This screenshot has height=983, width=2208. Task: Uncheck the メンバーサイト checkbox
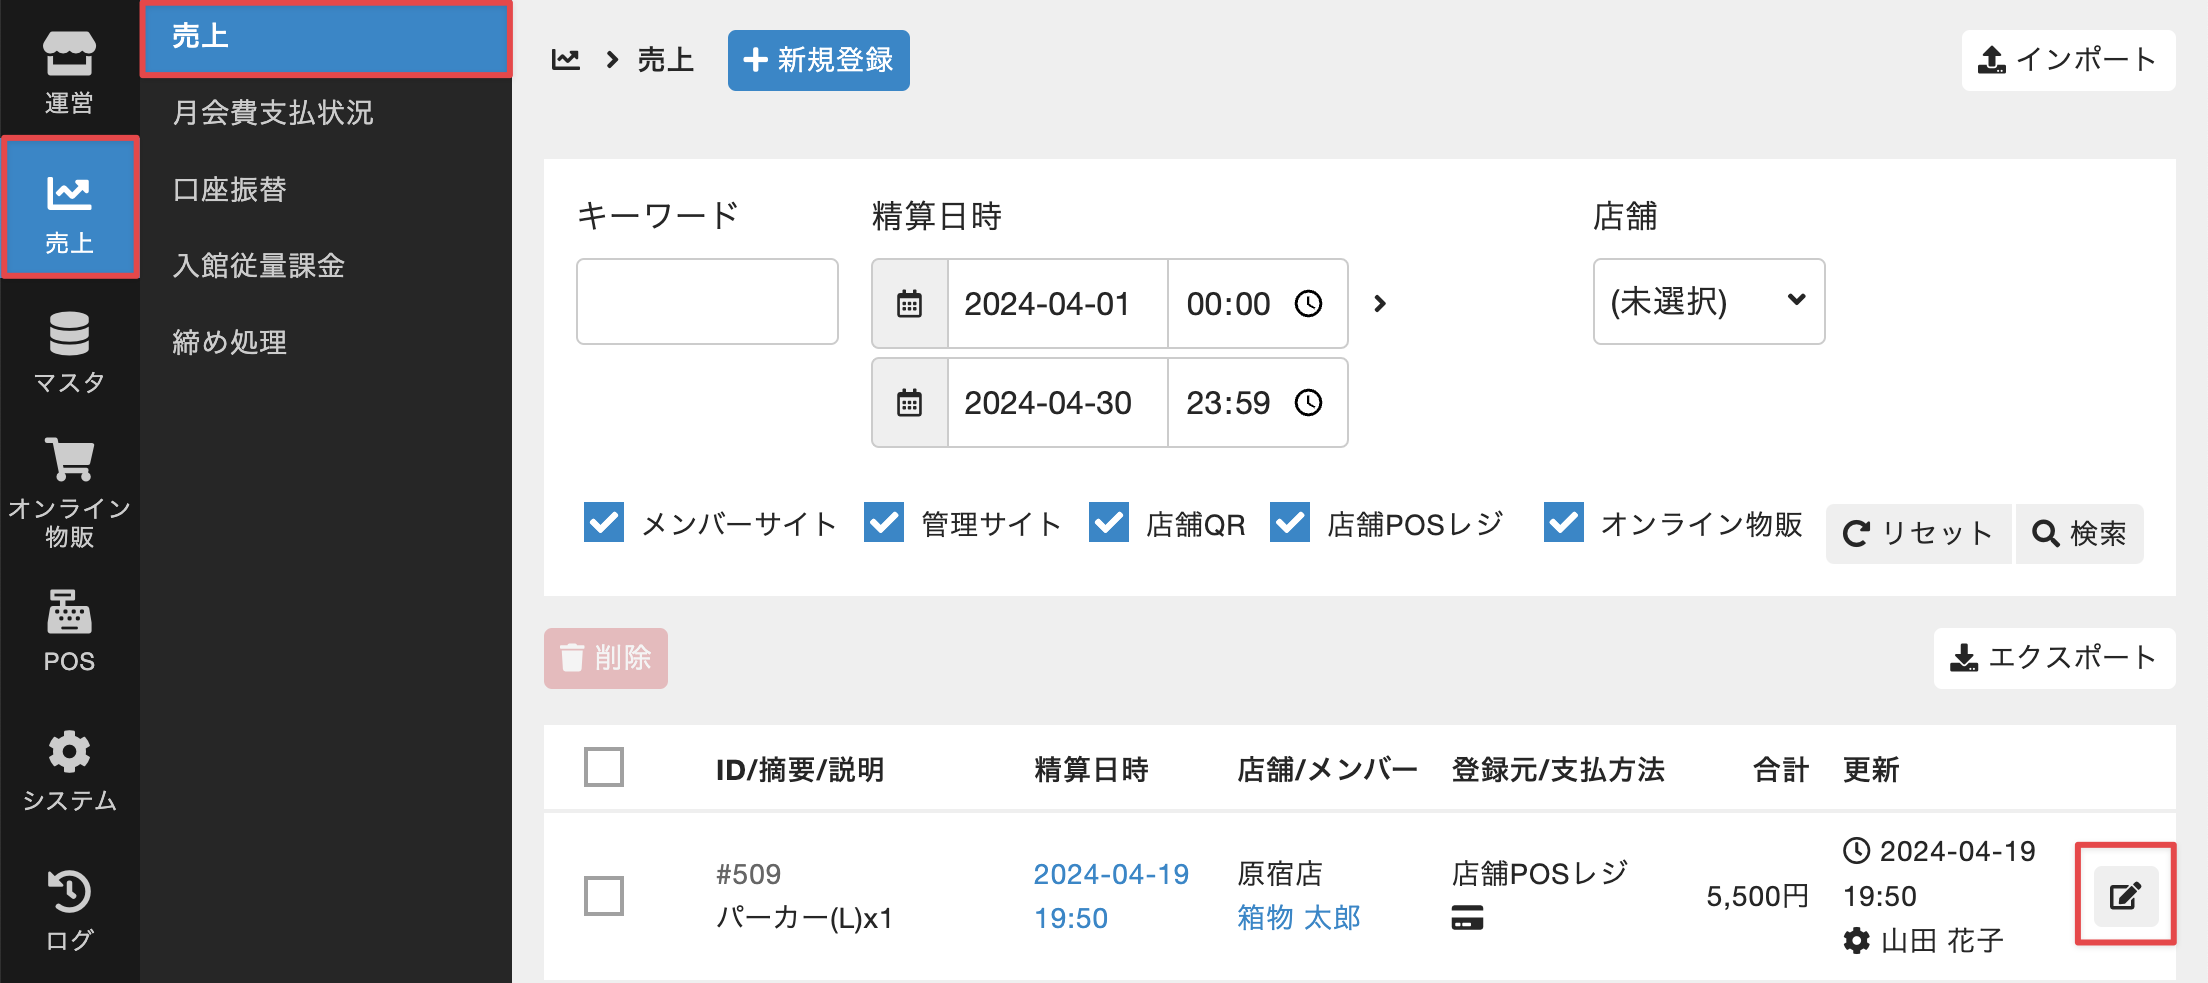tap(604, 523)
